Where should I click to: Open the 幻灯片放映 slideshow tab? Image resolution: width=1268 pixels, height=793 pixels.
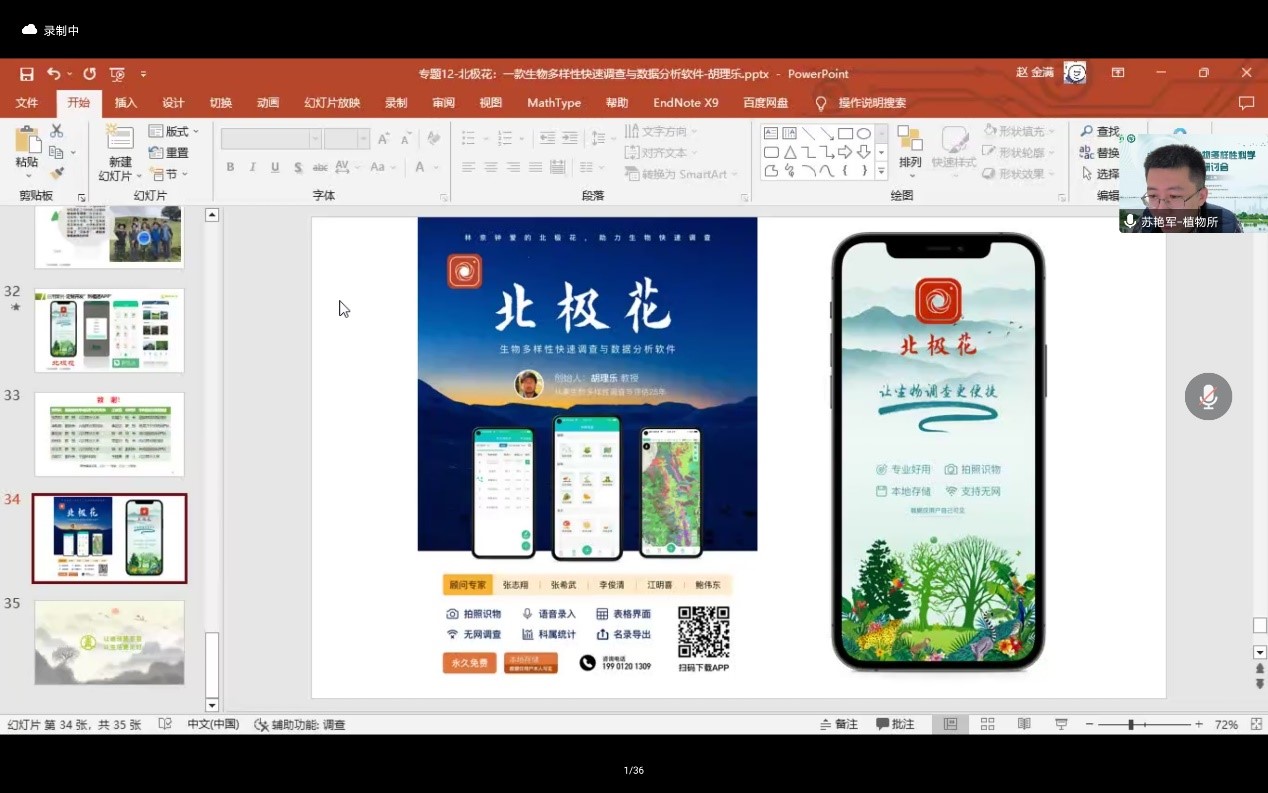tap(332, 103)
